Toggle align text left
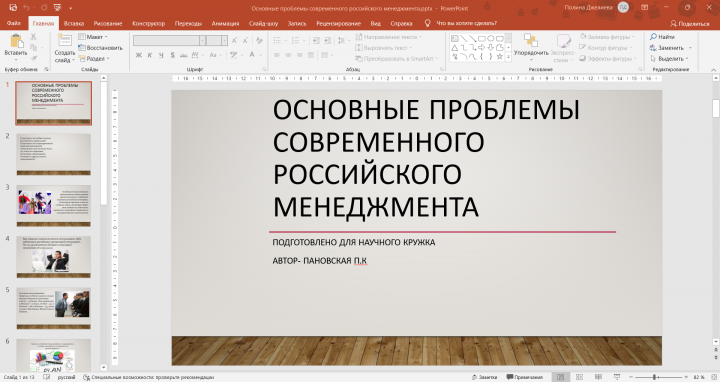 pyautogui.click(x=277, y=55)
